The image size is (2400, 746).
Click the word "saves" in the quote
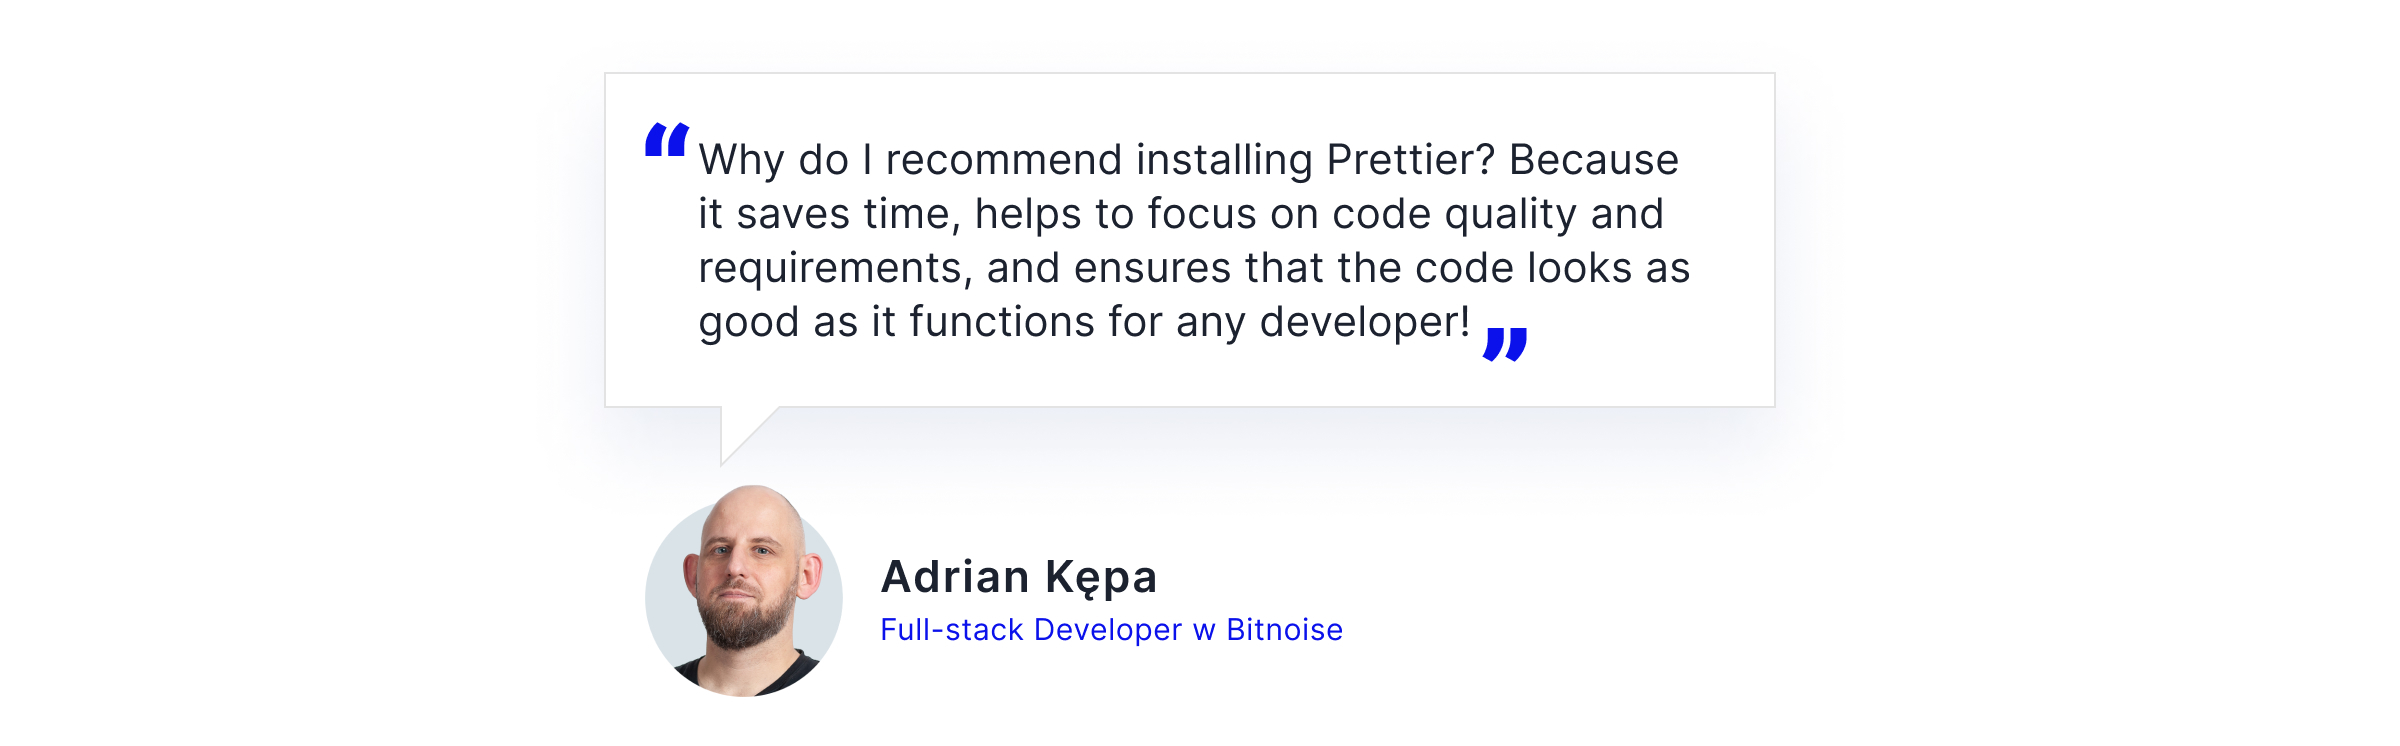tap(793, 214)
